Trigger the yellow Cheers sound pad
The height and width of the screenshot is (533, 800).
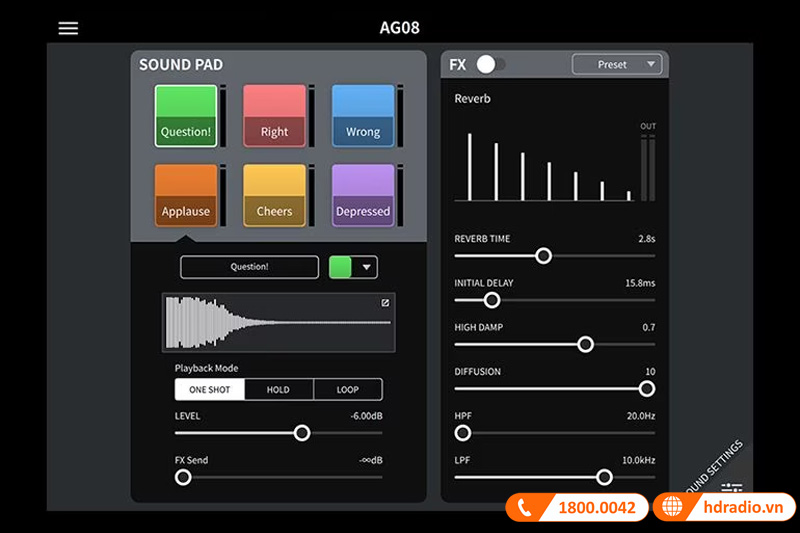pos(274,196)
